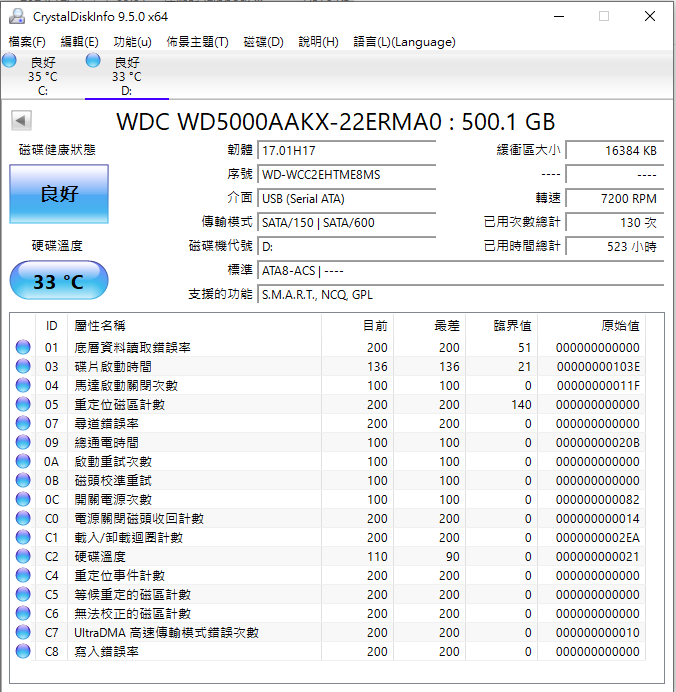
Task: Click the buffer size value 16384 KB
Action: tap(615, 150)
